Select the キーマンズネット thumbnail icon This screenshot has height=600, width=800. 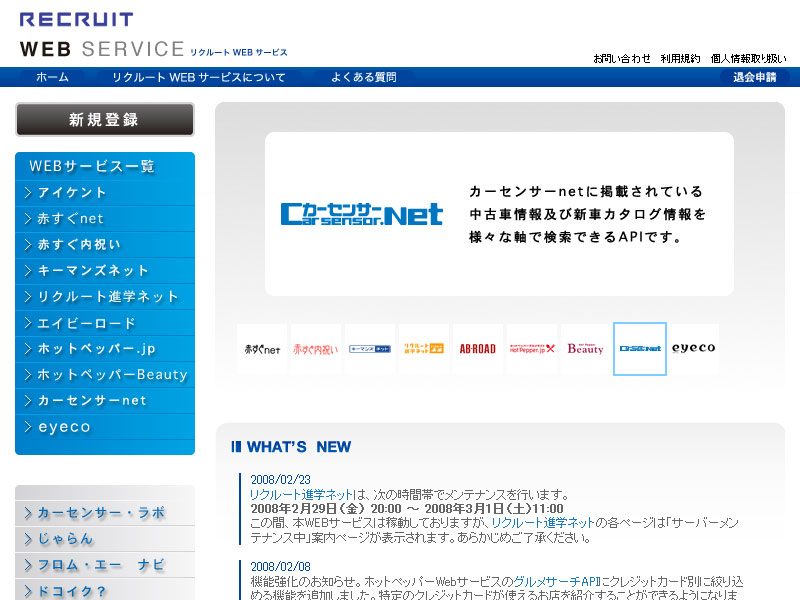[370, 349]
